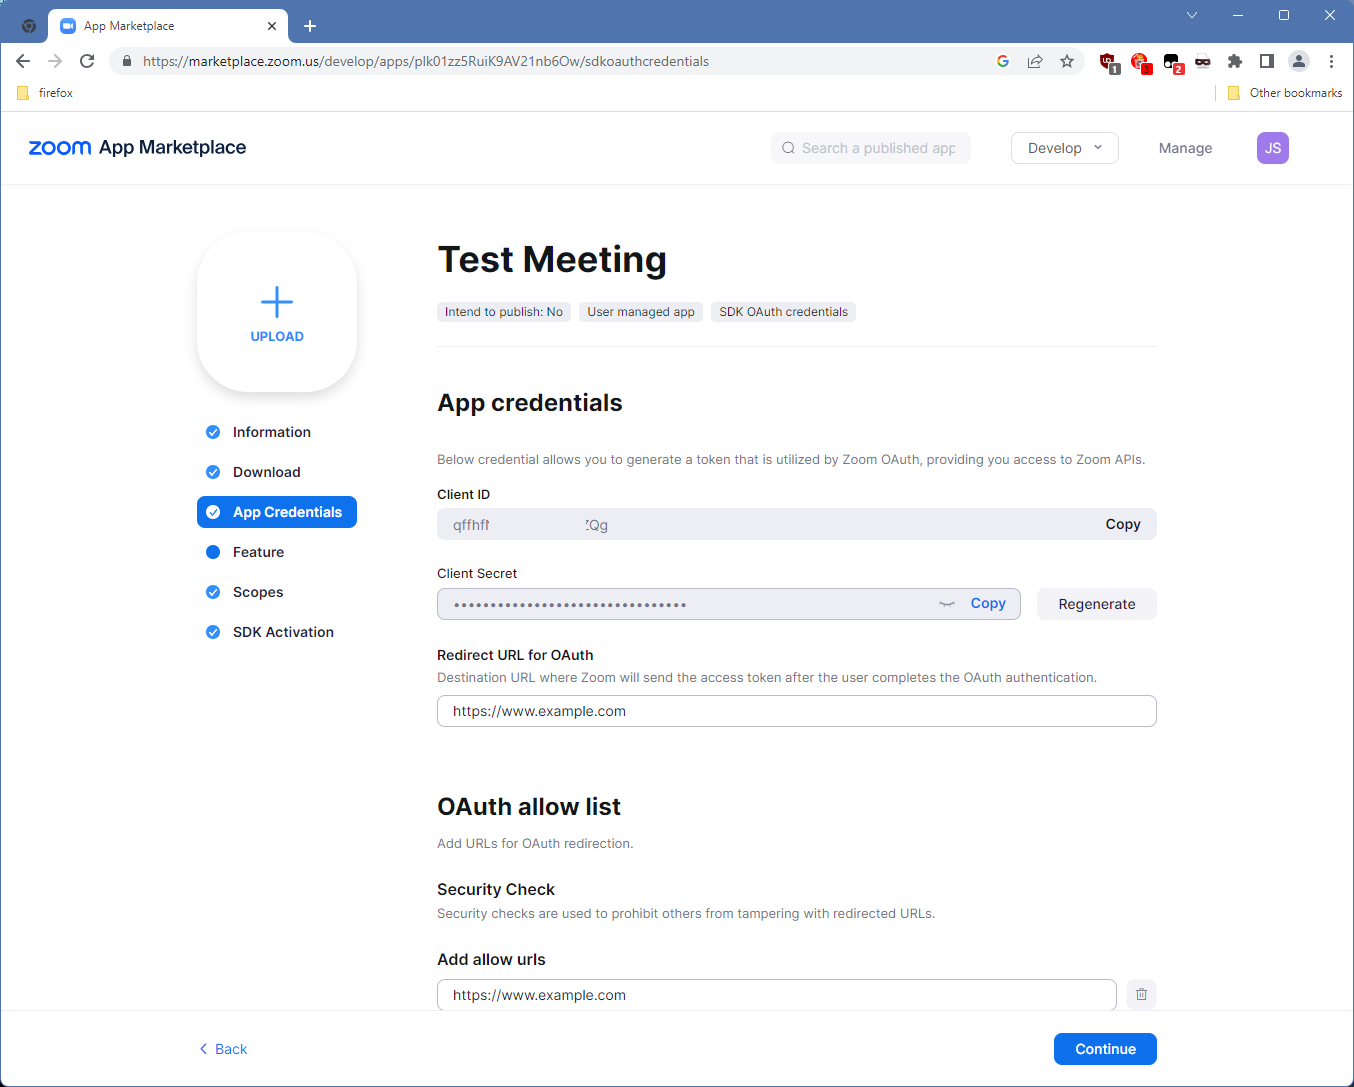Screen dimensions: 1354x1087
Task: Click the padlock site info icon
Action: [126, 61]
